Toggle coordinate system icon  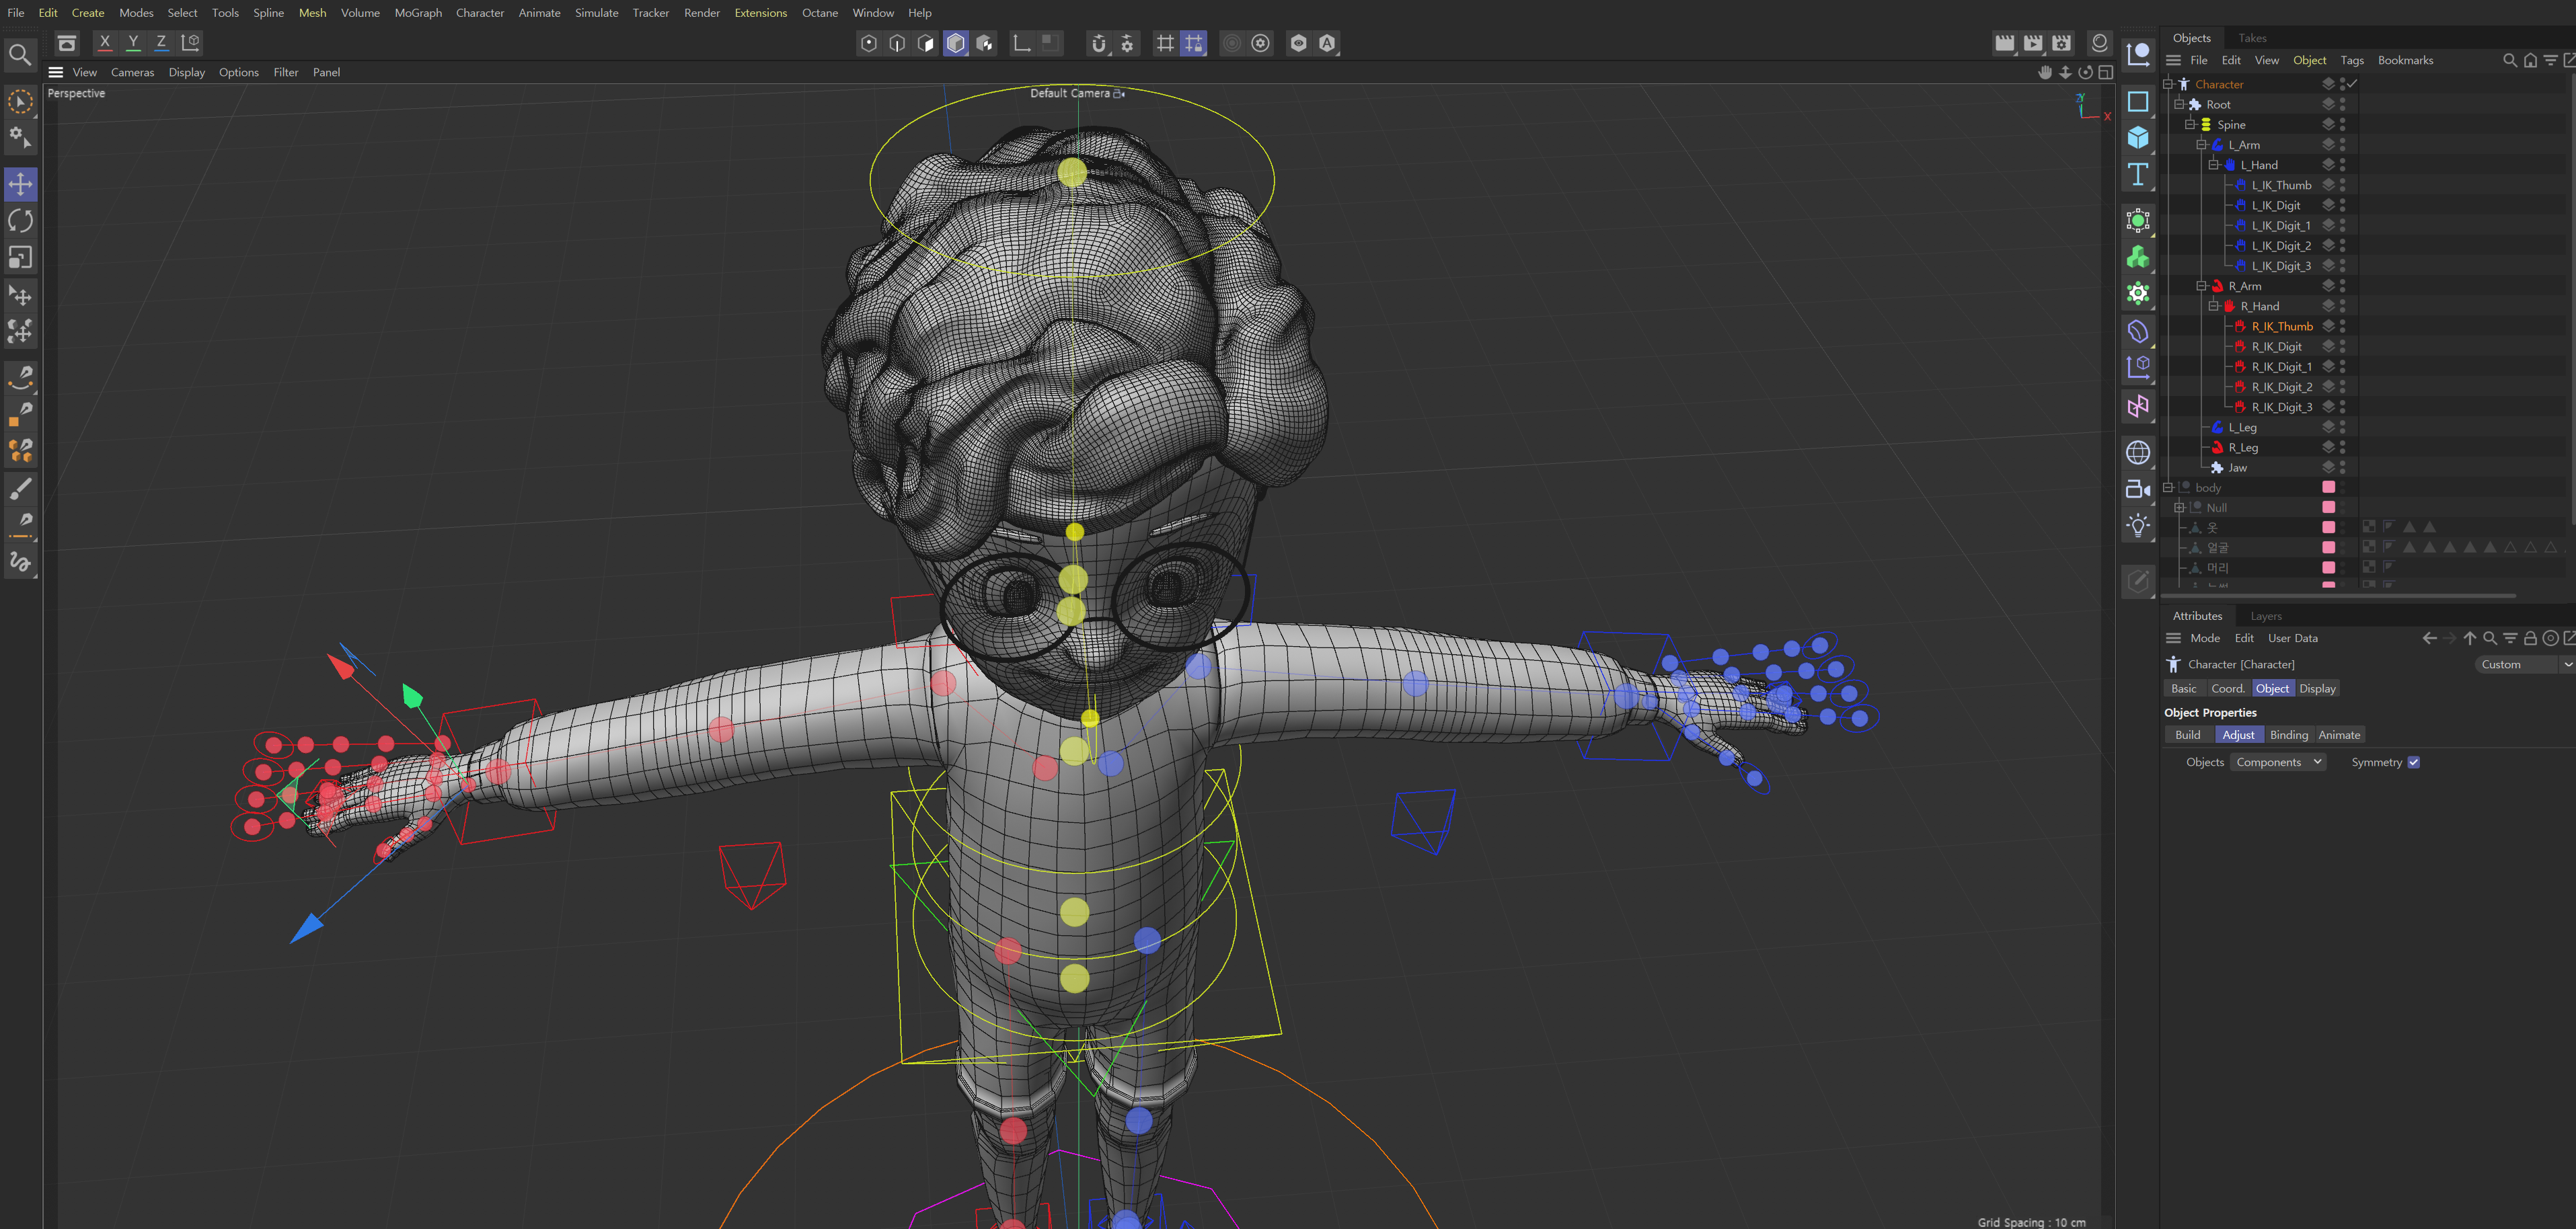pos(191,42)
